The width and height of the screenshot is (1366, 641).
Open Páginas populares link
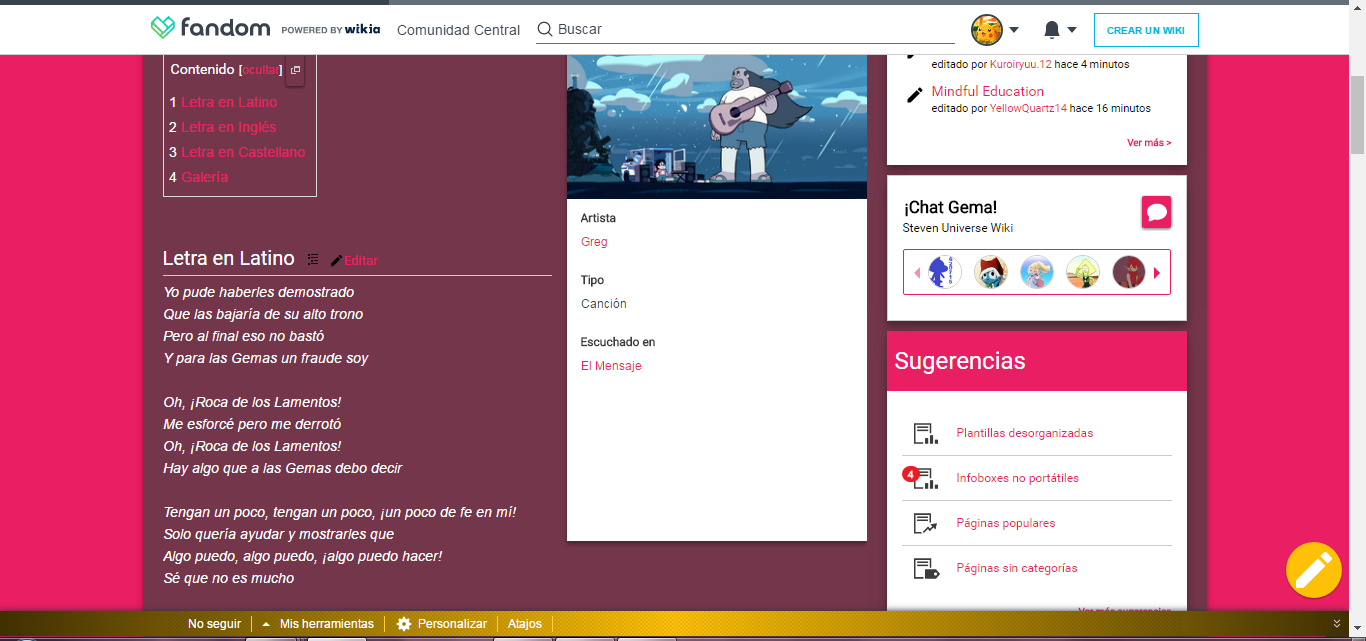1006,523
